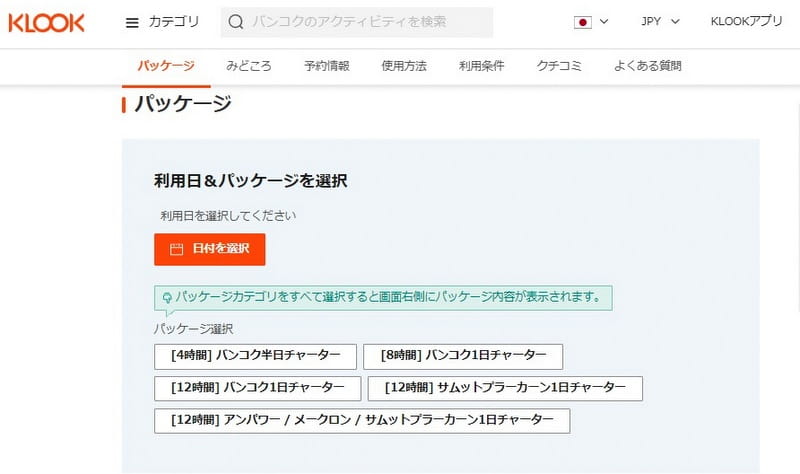The width and height of the screenshot is (800, 474).
Task: Click the KLOOK logo
Action: [47, 22]
